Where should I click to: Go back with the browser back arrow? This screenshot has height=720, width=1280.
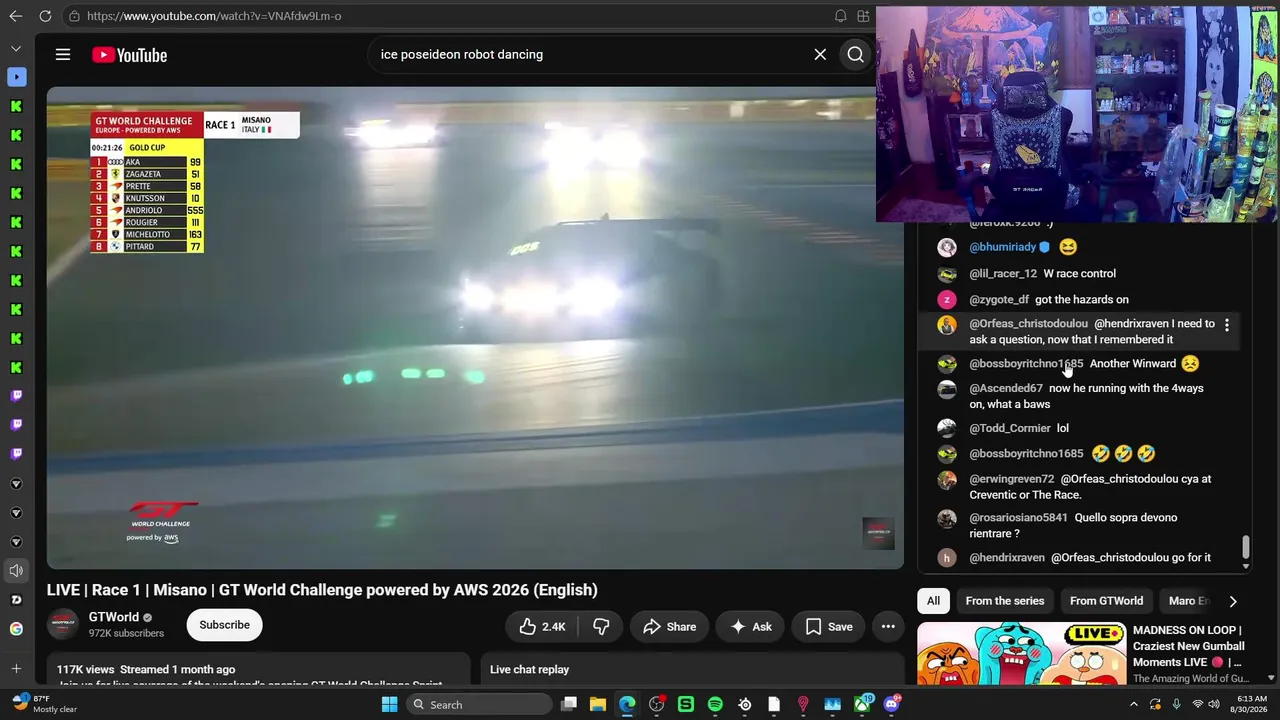point(16,16)
